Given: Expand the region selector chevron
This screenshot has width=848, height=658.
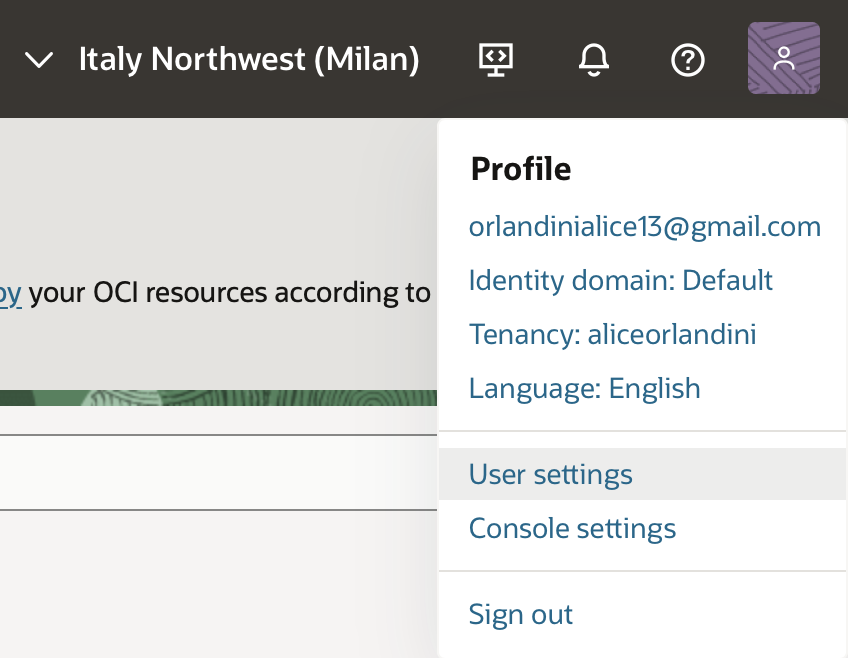Looking at the screenshot, I should coord(39,60).
